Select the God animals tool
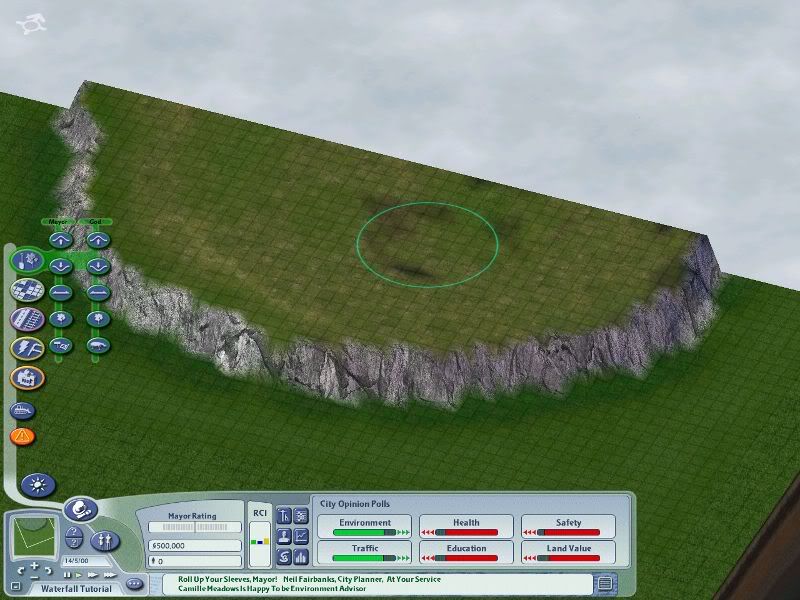This screenshot has height=600, width=800. 98,345
